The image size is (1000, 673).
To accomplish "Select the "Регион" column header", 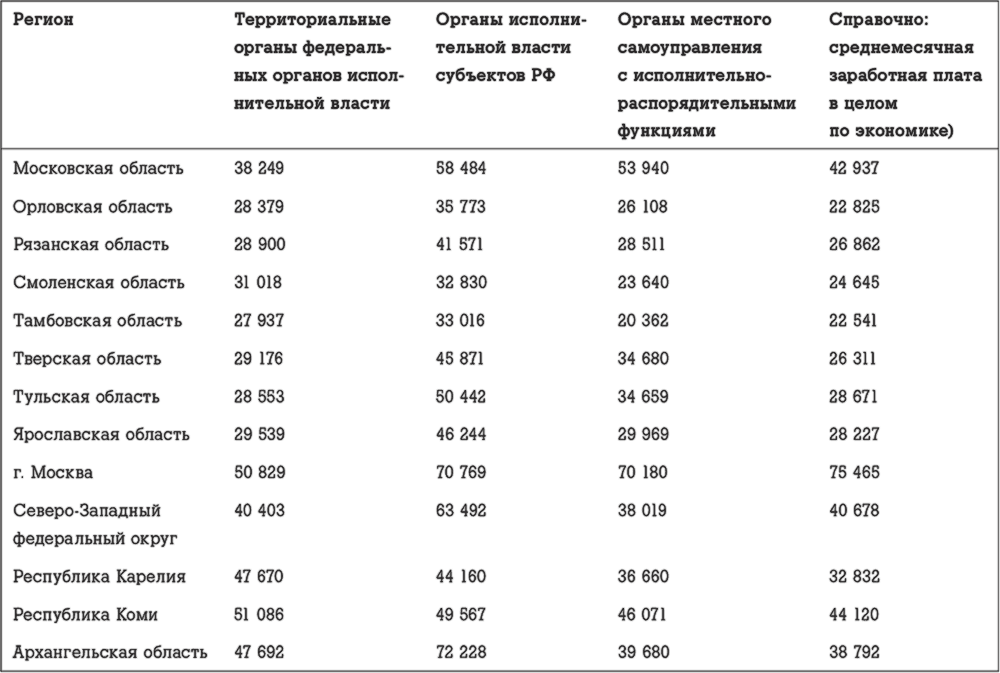I will (x=43, y=20).
